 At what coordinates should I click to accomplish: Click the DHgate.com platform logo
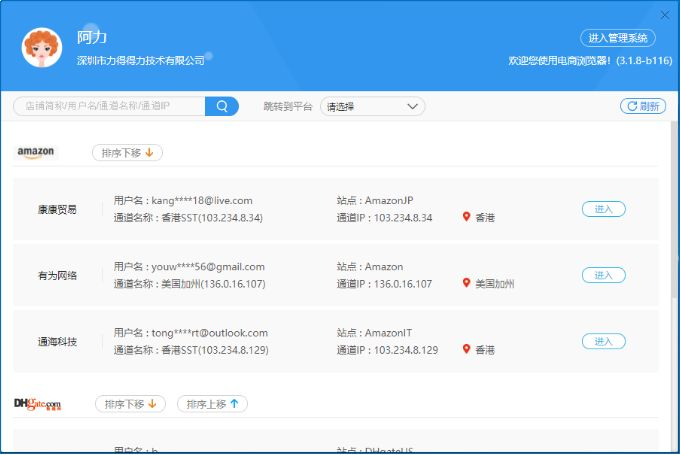[x=37, y=404]
